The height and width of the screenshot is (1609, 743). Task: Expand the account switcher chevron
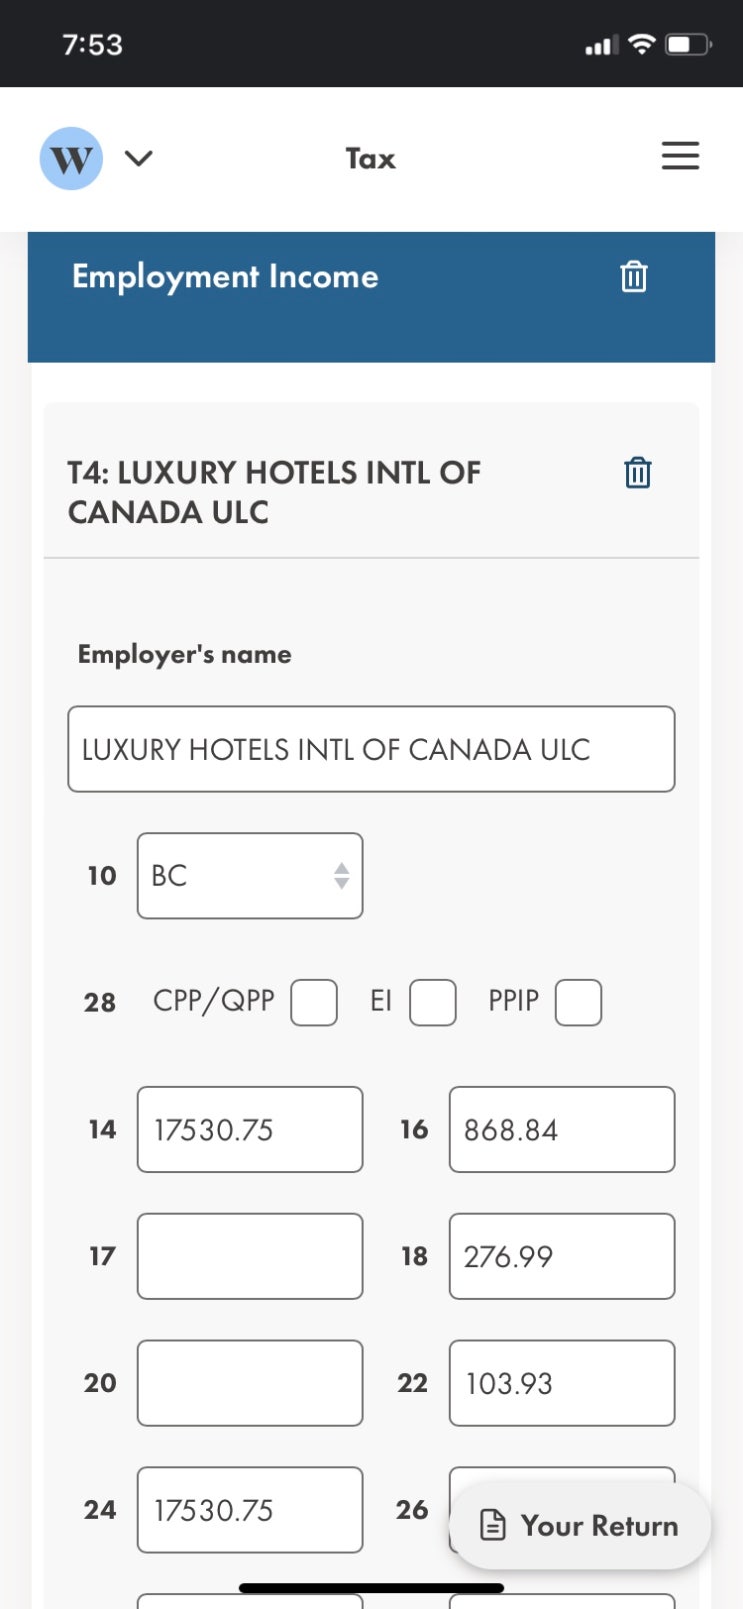pos(139,158)
